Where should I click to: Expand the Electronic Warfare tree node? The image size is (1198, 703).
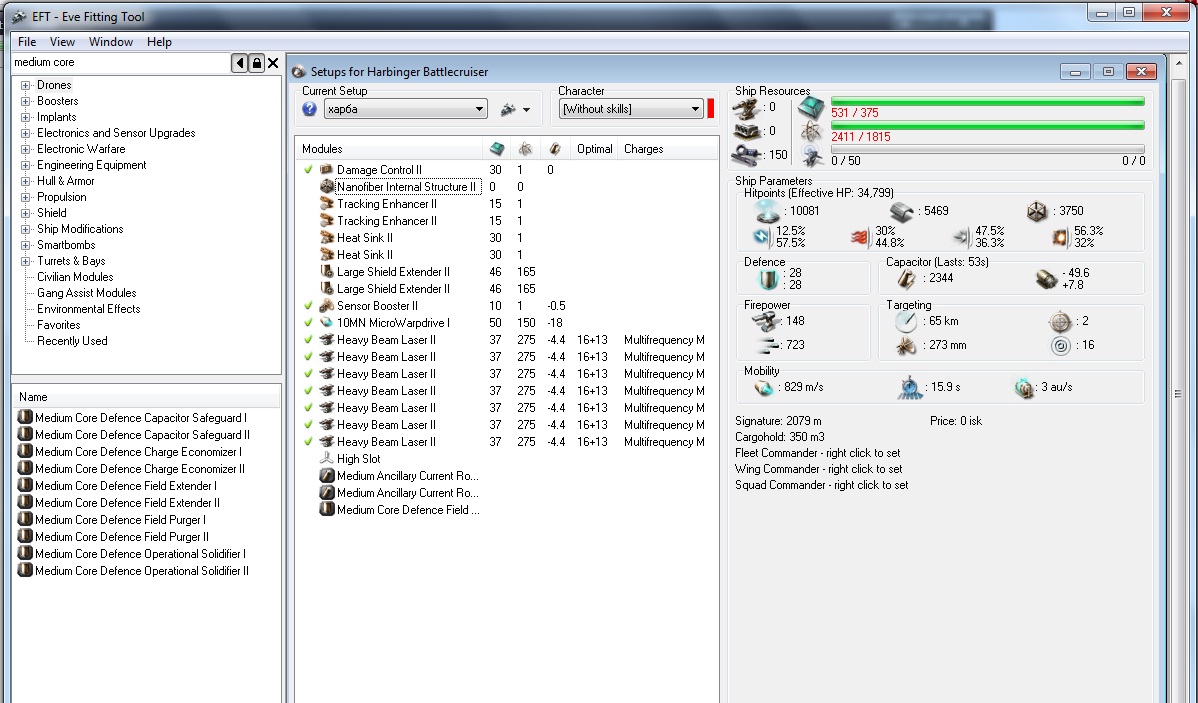pos(25,149)
